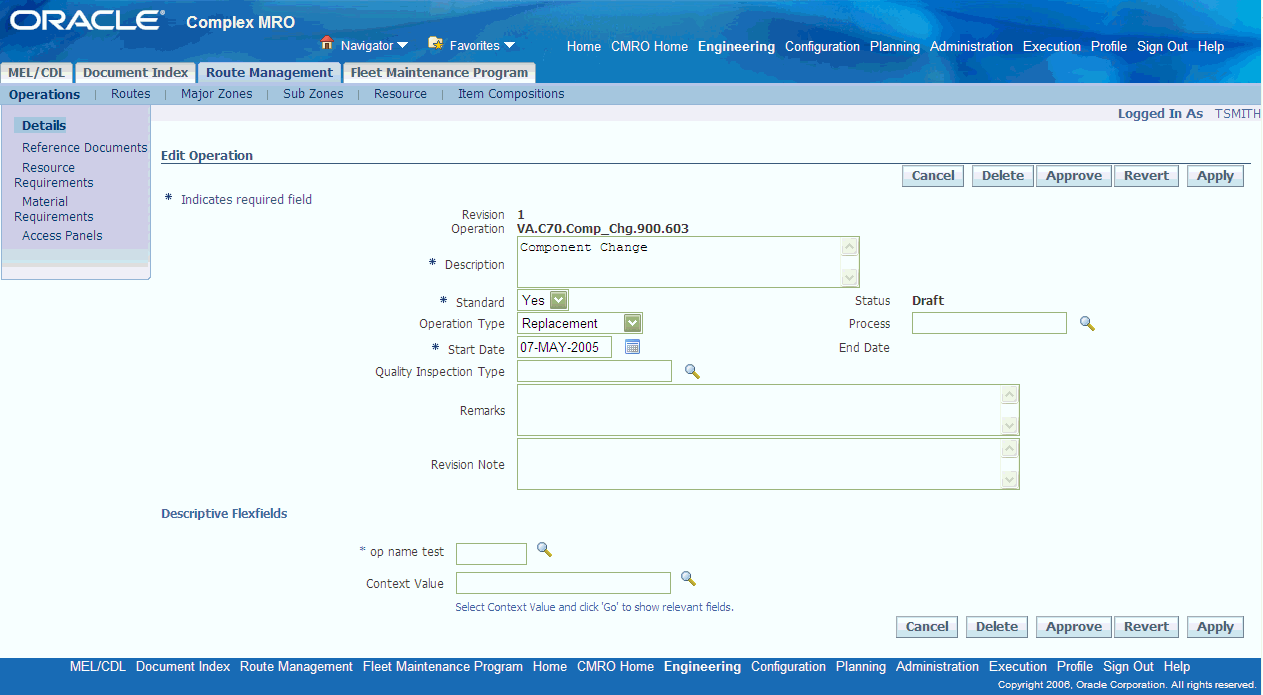Open the Favorites folder icon

[x=435, y=44]
